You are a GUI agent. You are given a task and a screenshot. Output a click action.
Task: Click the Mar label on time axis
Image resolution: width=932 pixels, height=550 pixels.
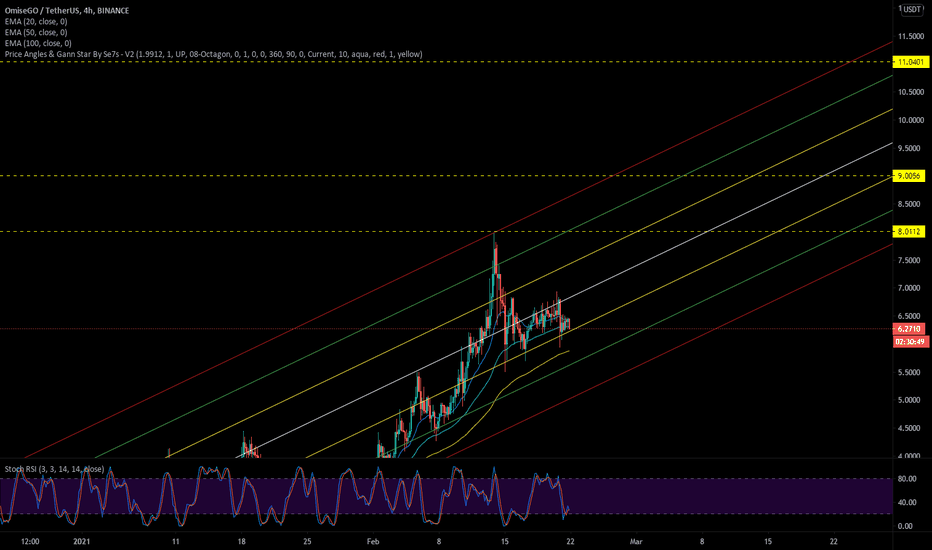pos(636,542)
